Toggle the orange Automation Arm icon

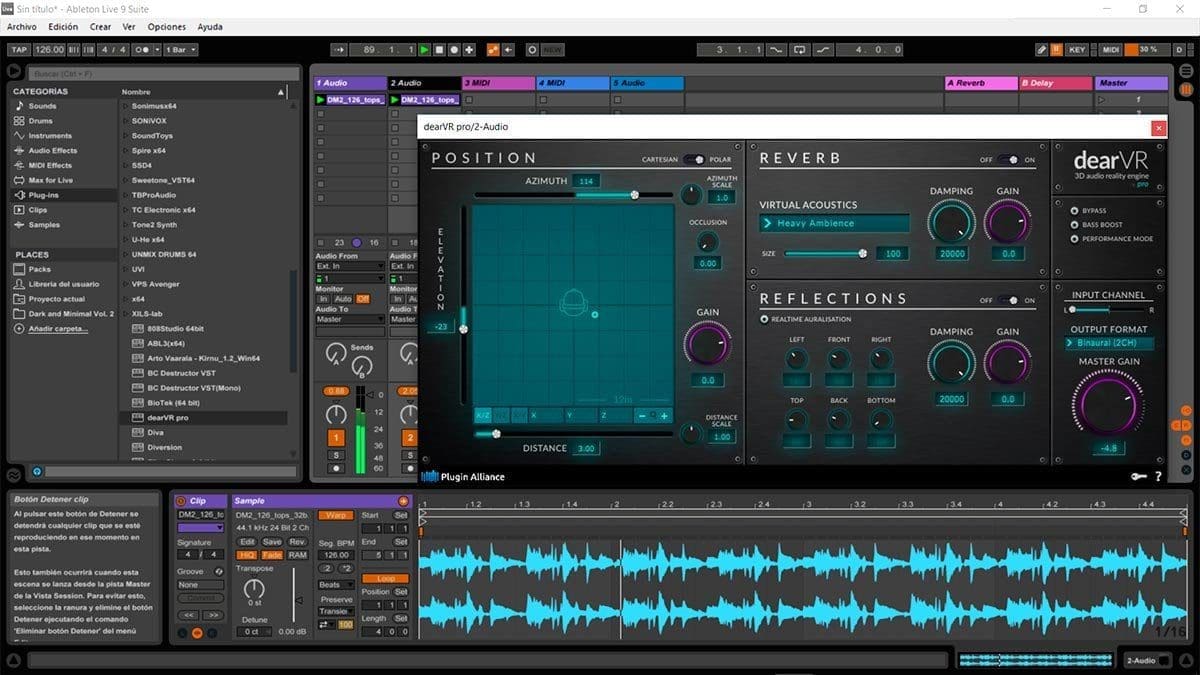[x=492, y=49]
